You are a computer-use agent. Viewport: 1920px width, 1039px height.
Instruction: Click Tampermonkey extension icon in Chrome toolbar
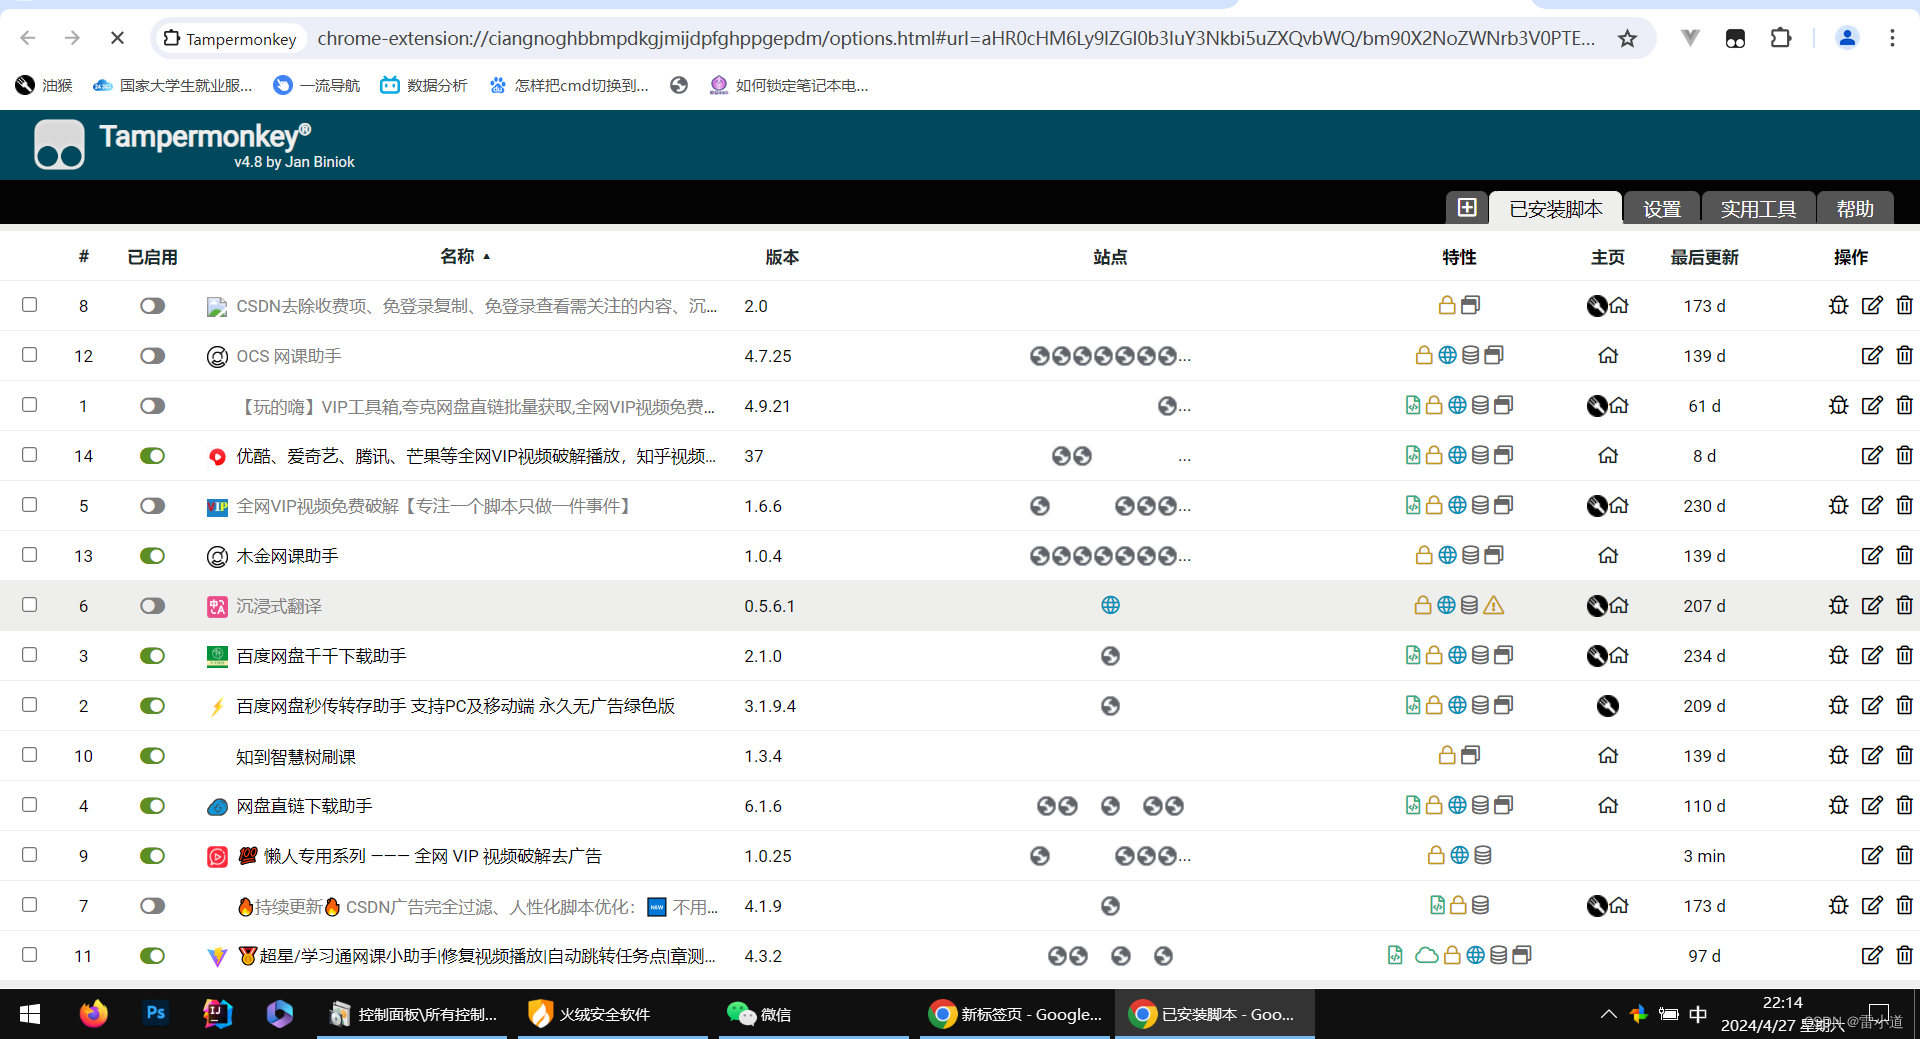click(x=1735, y=38)
